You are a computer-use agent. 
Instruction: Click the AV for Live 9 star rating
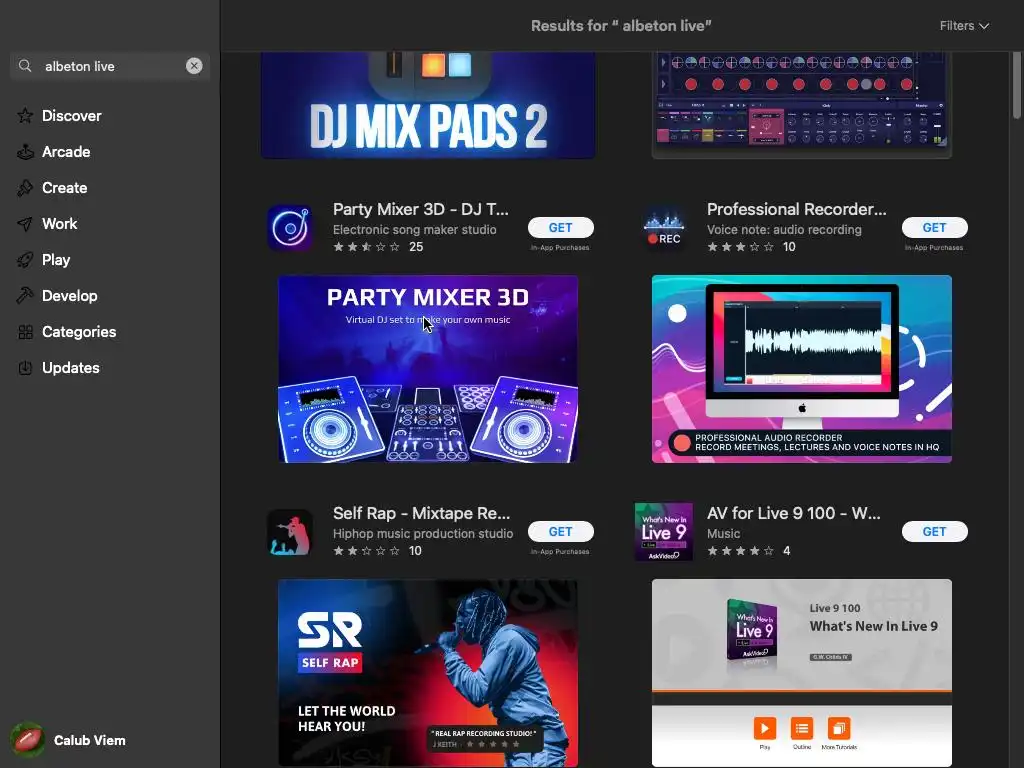[741, 551]
